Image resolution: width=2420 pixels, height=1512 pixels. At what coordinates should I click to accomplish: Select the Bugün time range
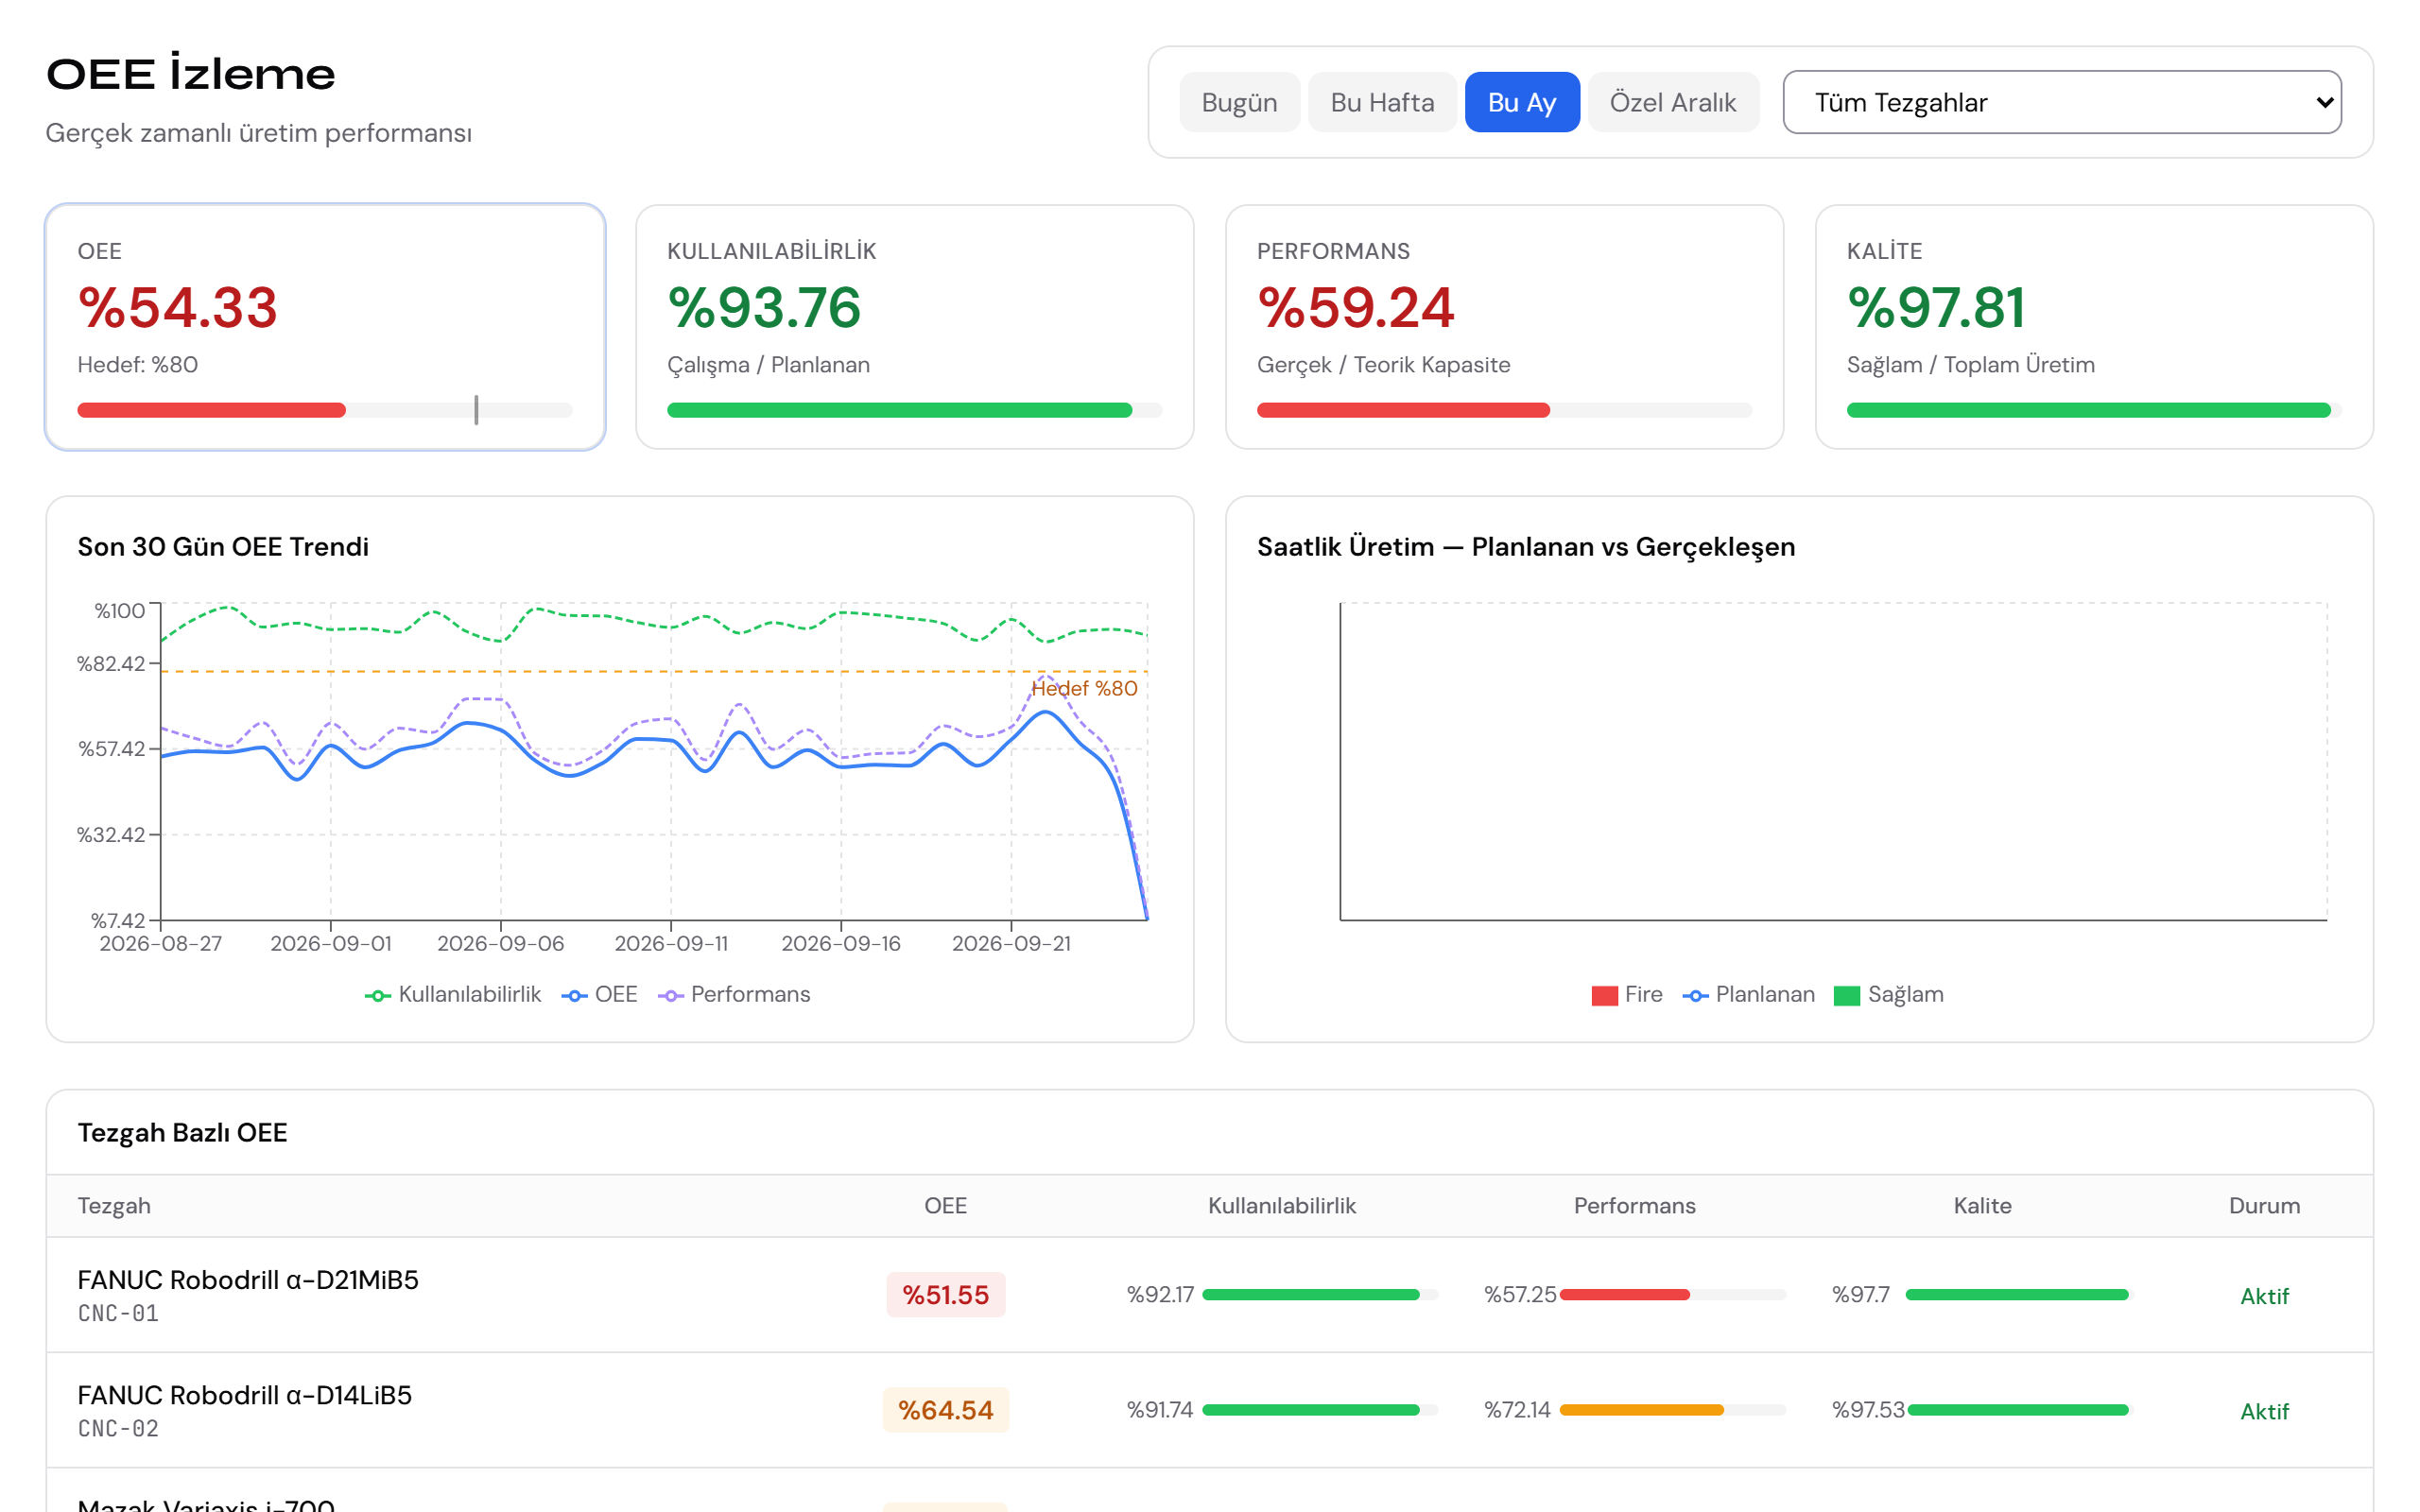point(1239,102)
